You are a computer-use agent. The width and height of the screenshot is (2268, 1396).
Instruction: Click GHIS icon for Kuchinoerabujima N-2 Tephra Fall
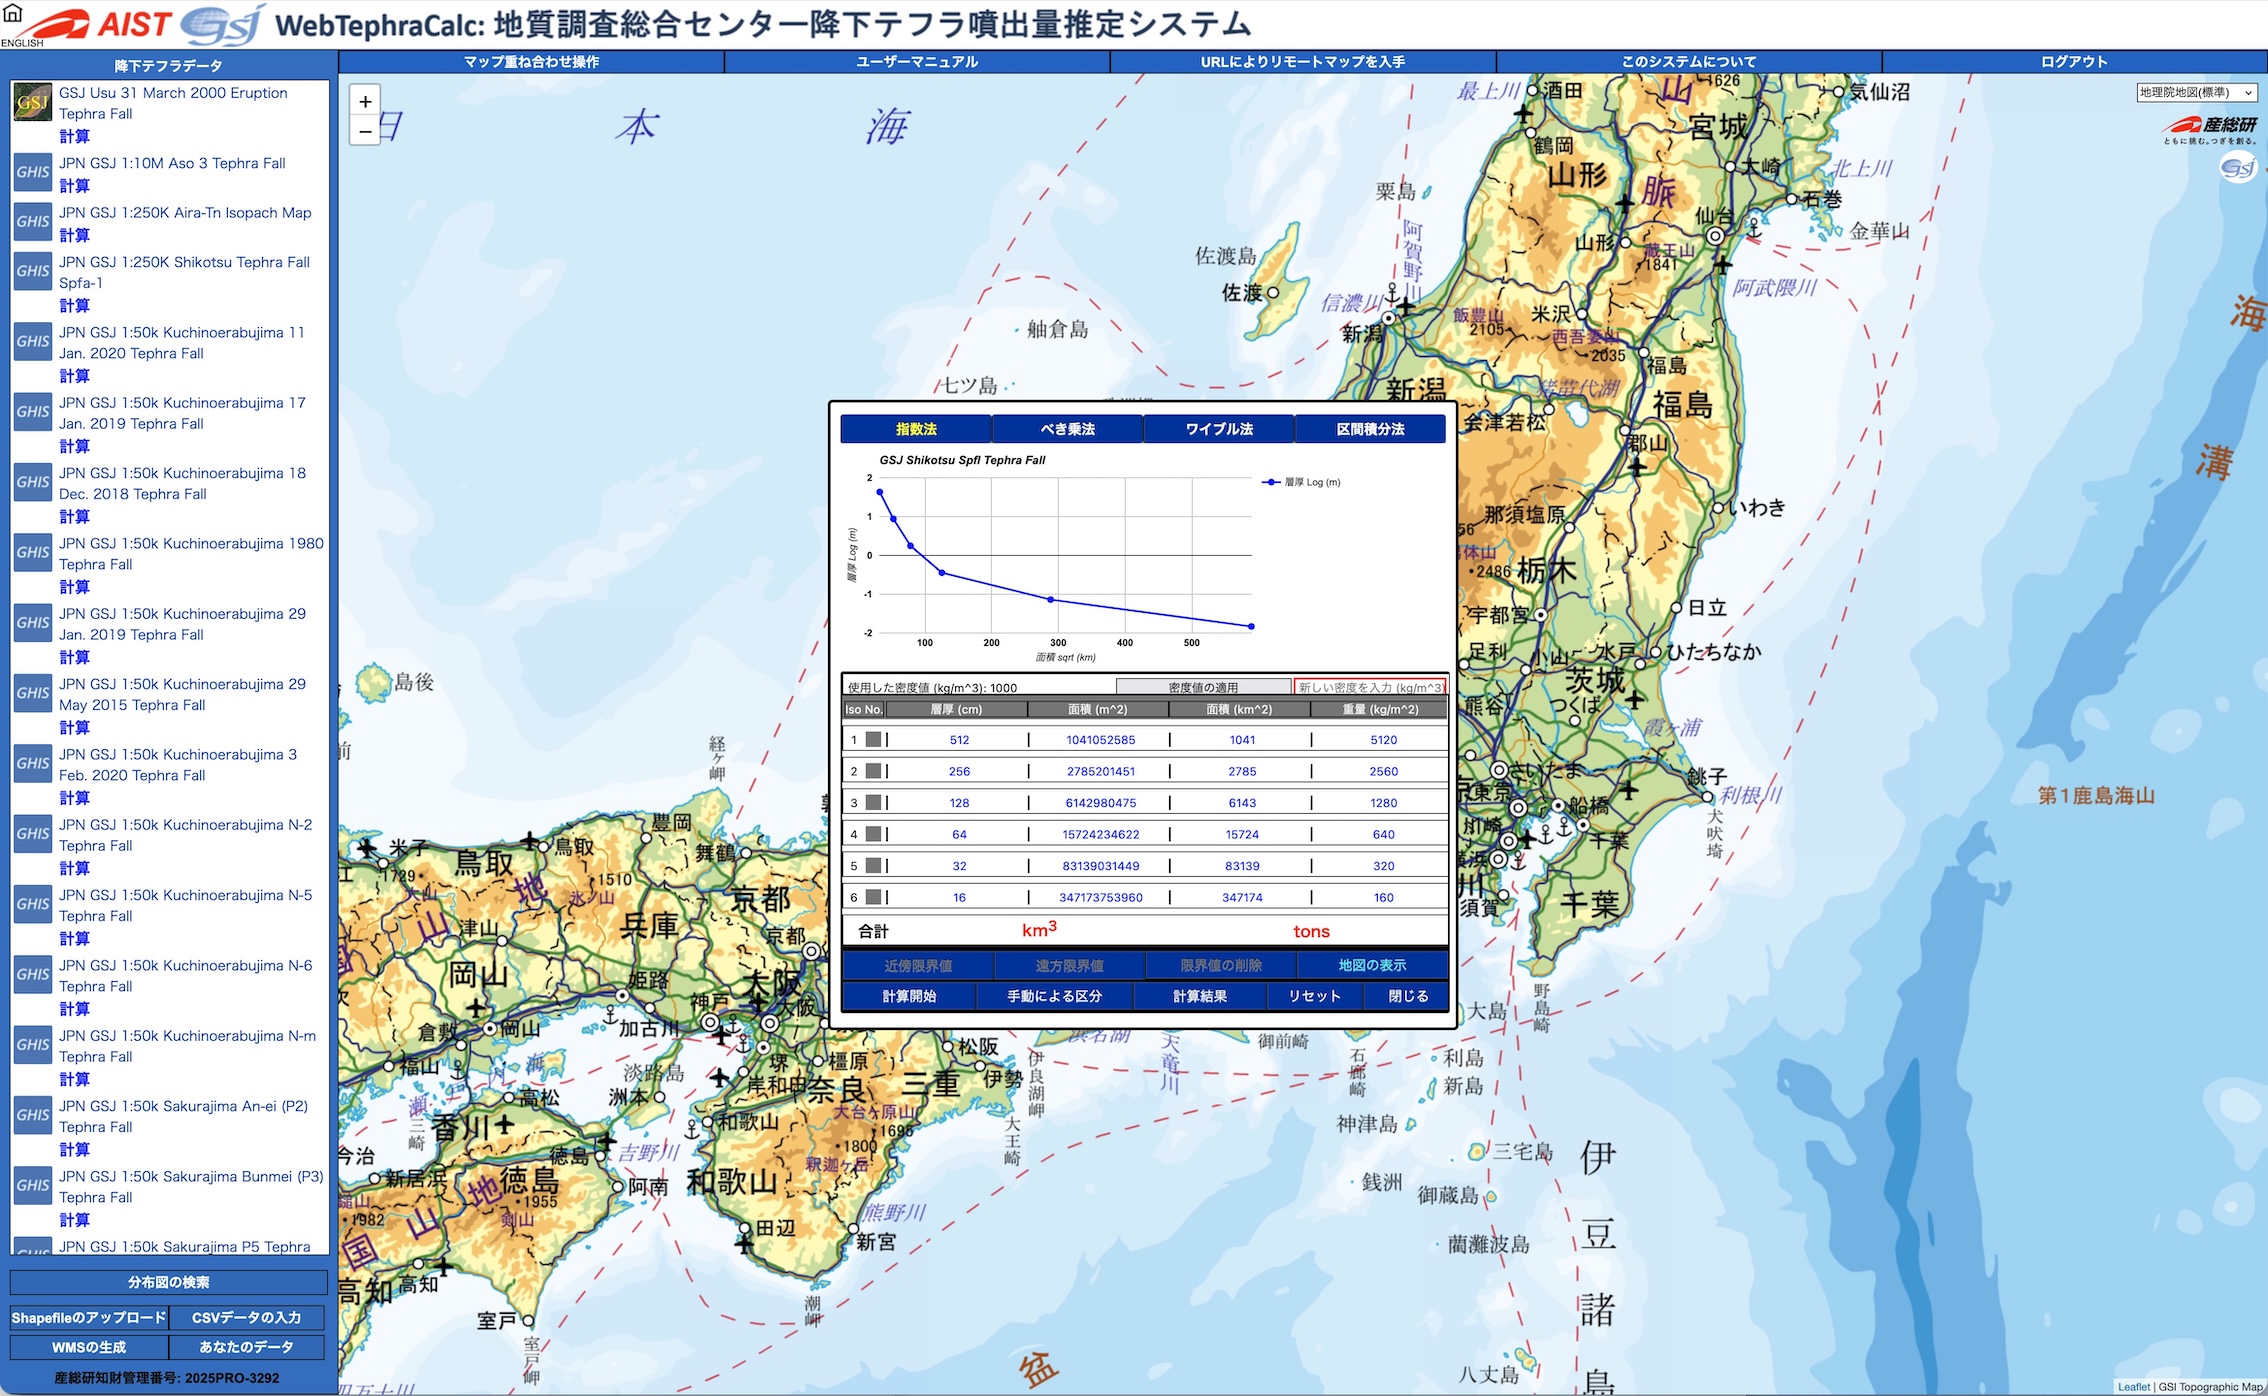(x=33, y=833)
